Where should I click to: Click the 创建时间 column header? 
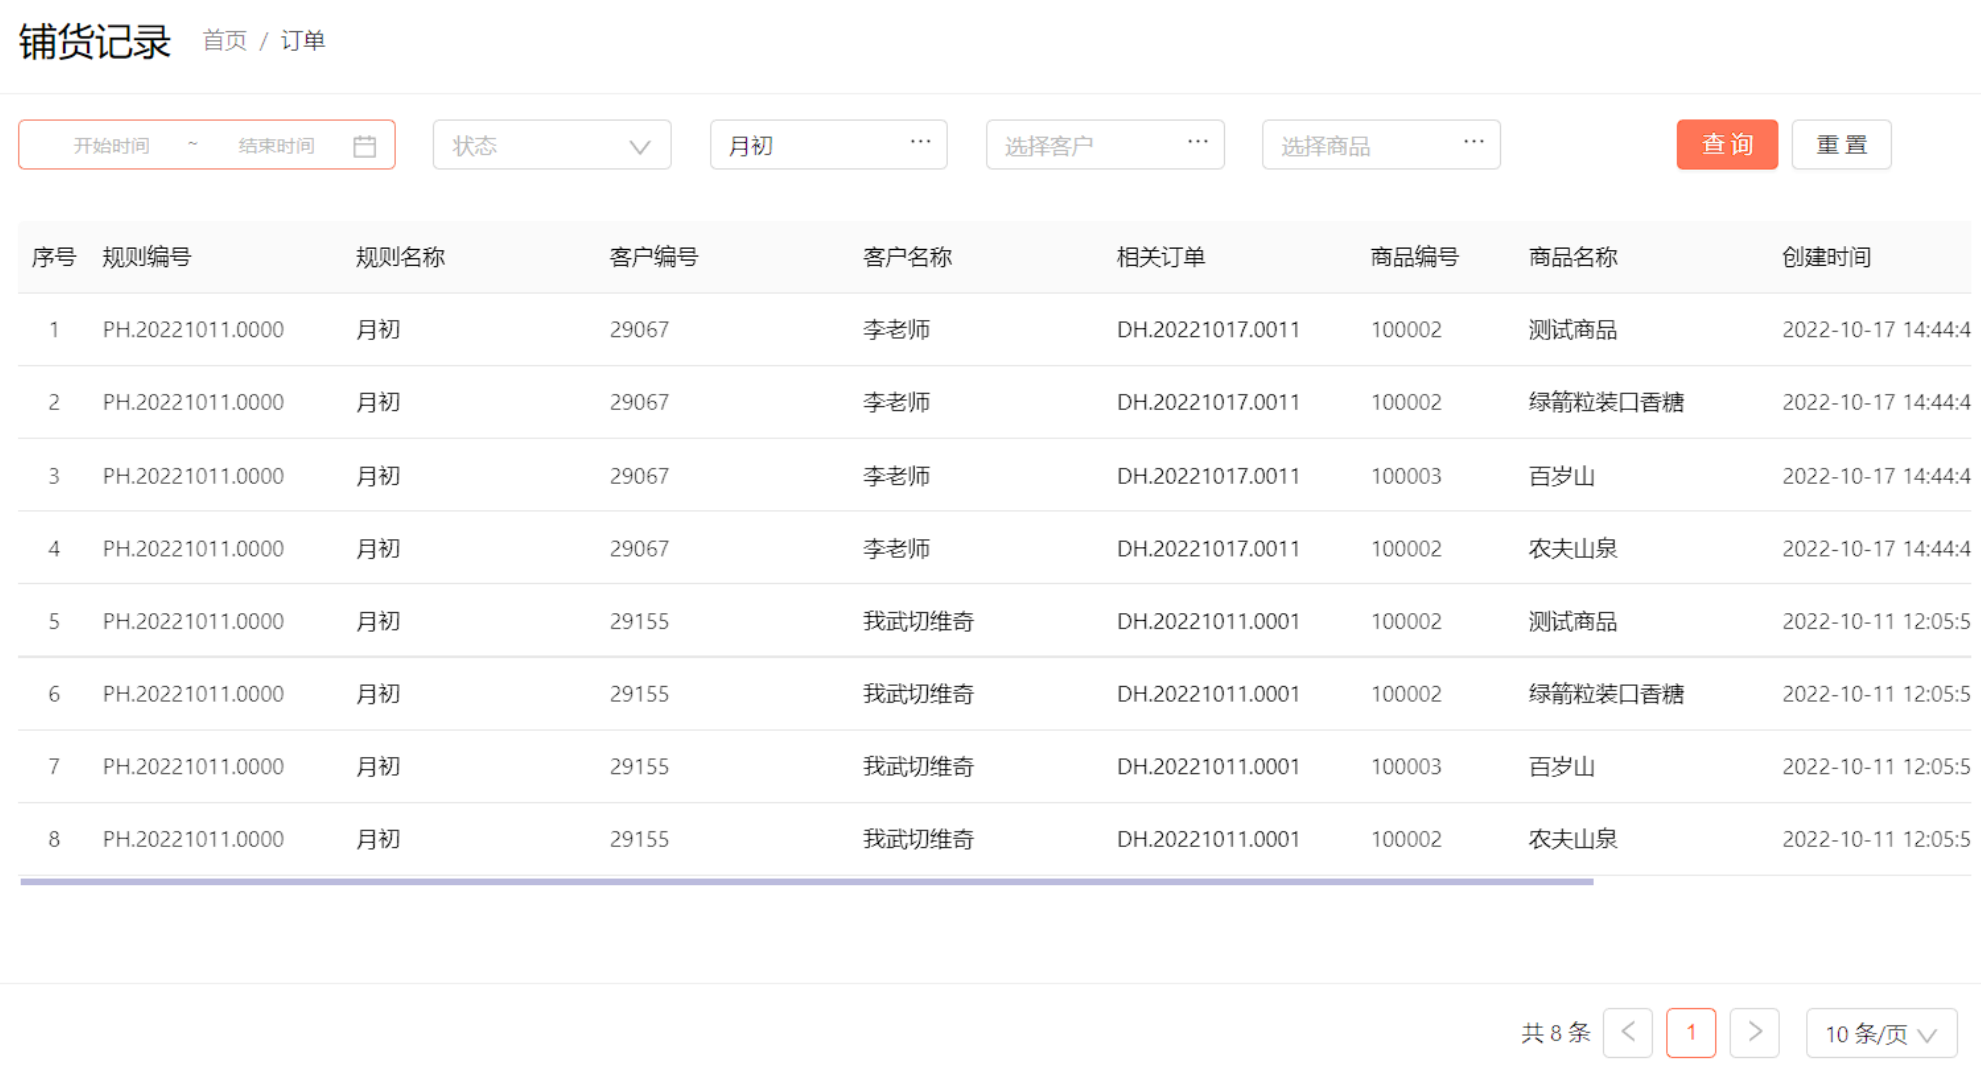point(1826,257)
